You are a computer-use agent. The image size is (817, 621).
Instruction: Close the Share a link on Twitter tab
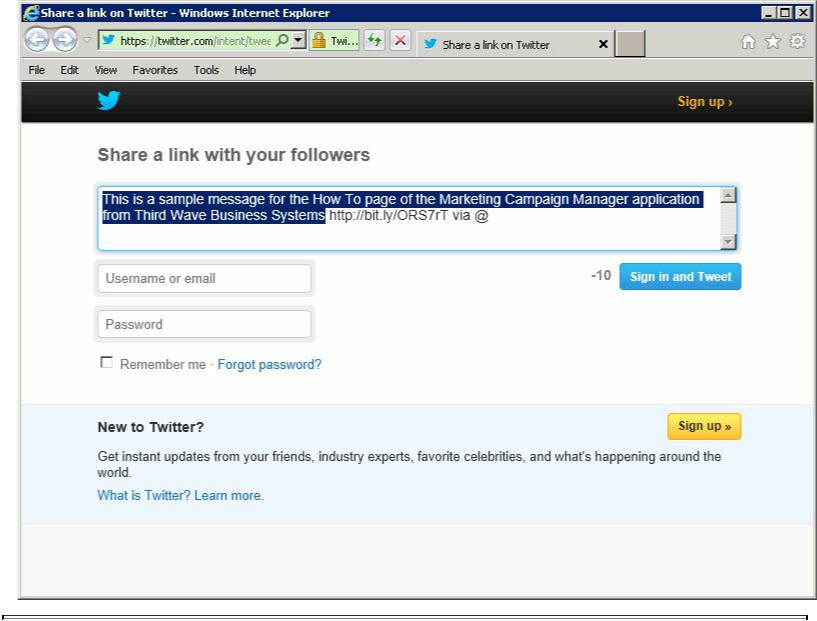603,44
